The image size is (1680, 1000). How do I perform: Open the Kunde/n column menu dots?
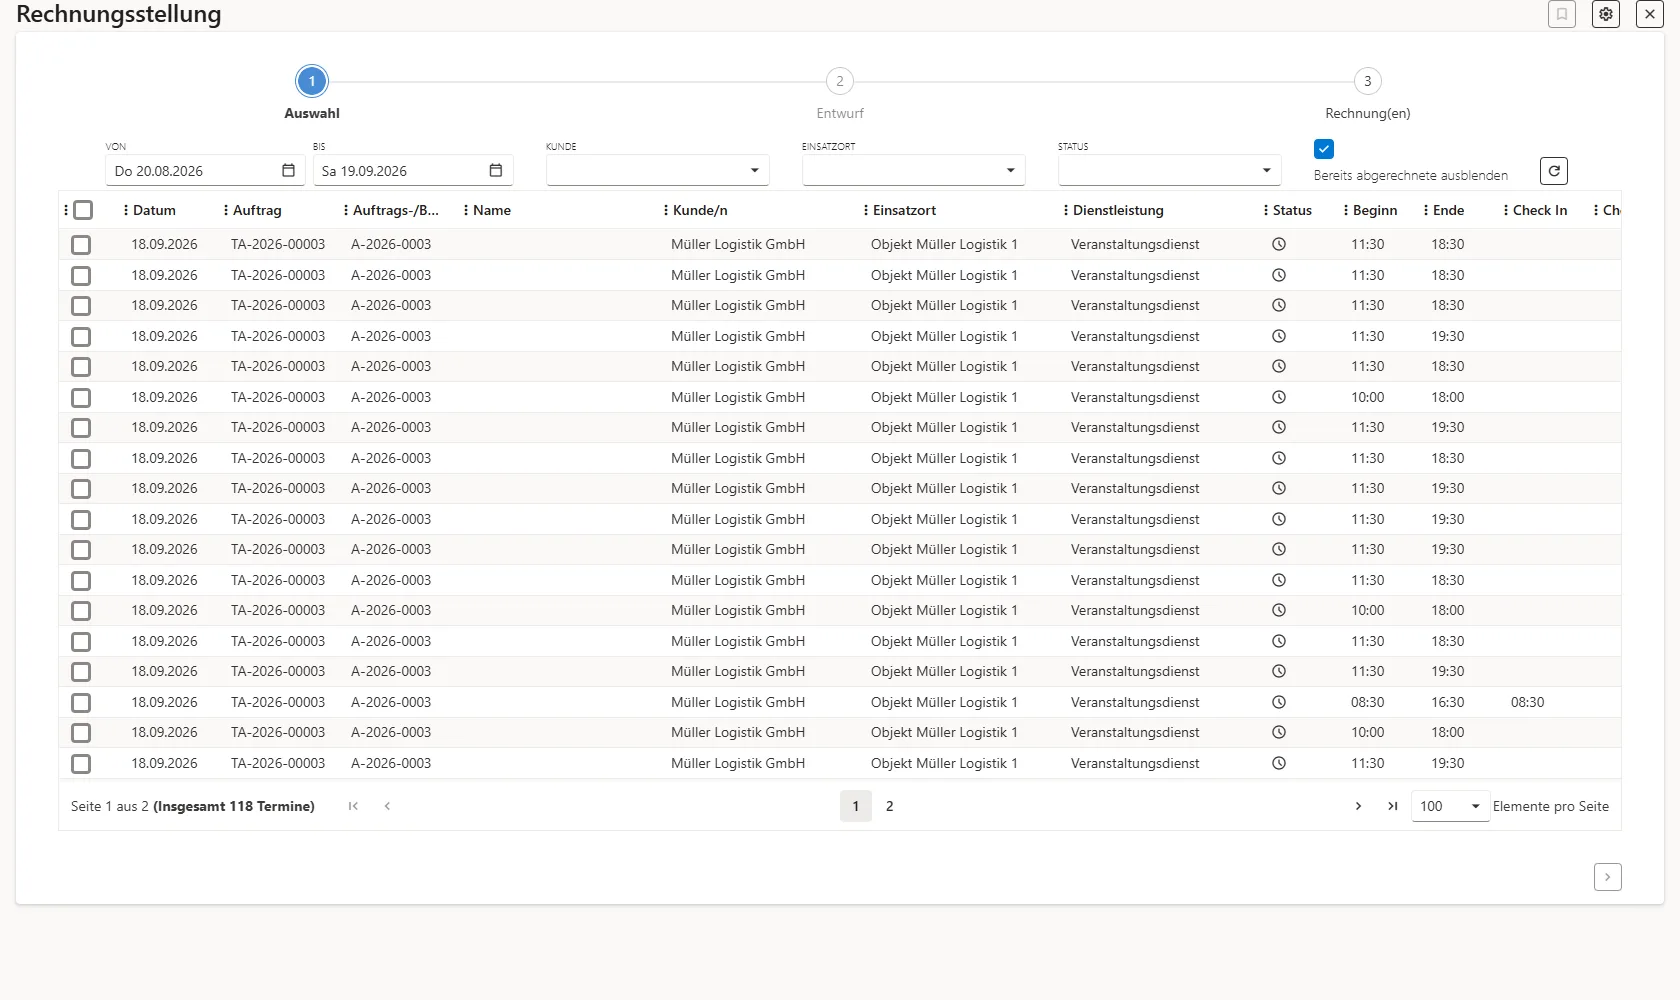(x=666, y=210)
